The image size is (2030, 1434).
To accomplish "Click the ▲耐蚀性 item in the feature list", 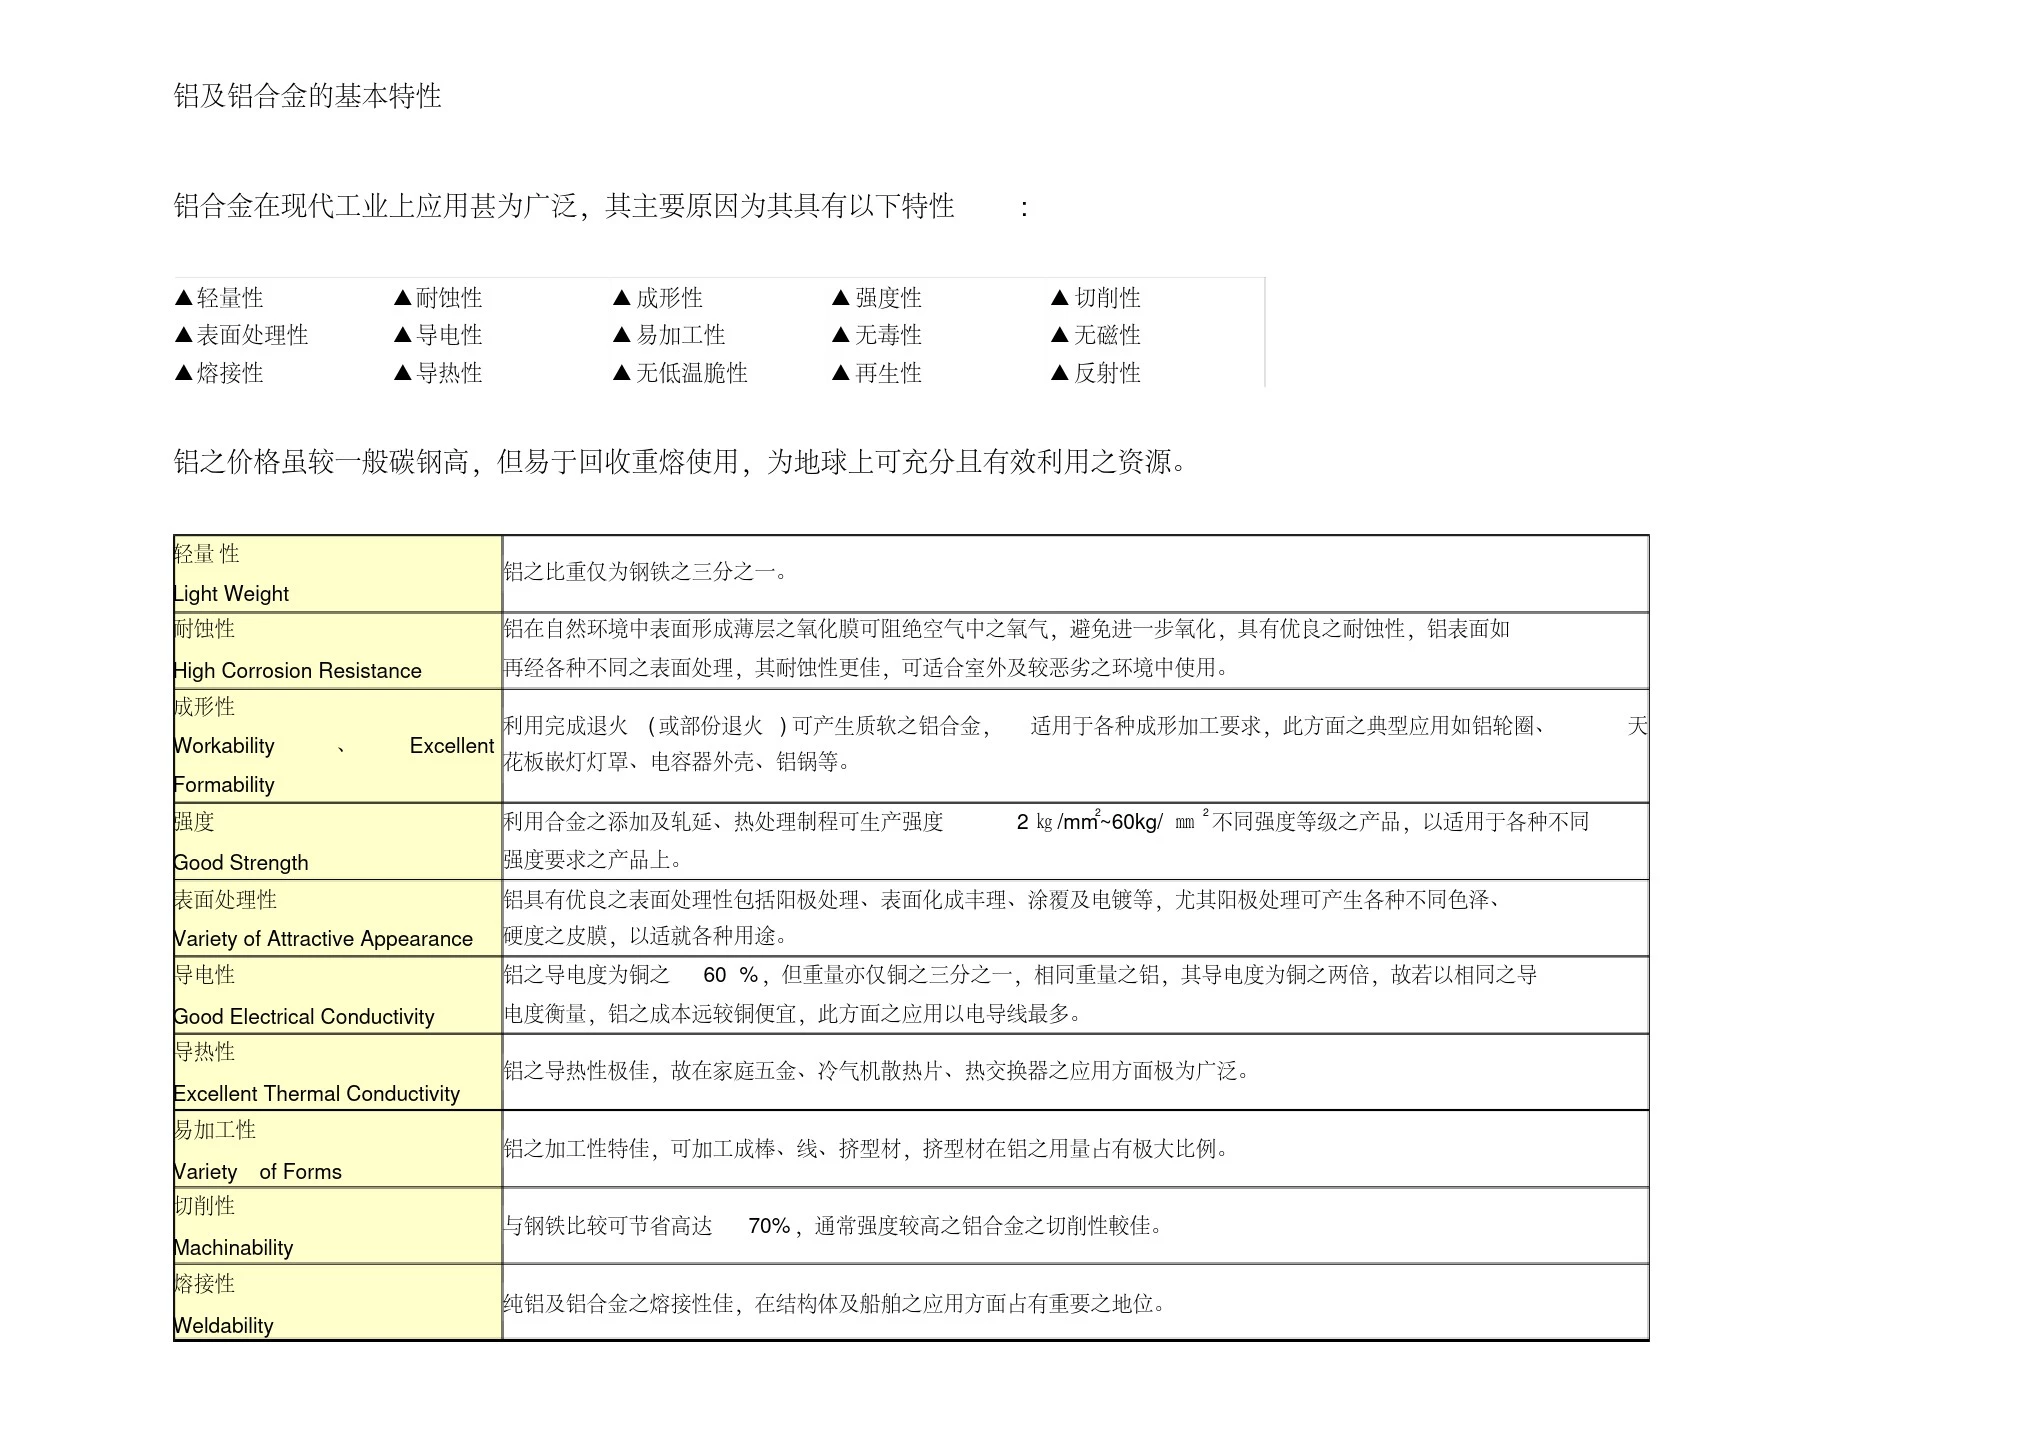I will [x=438, y=298].
